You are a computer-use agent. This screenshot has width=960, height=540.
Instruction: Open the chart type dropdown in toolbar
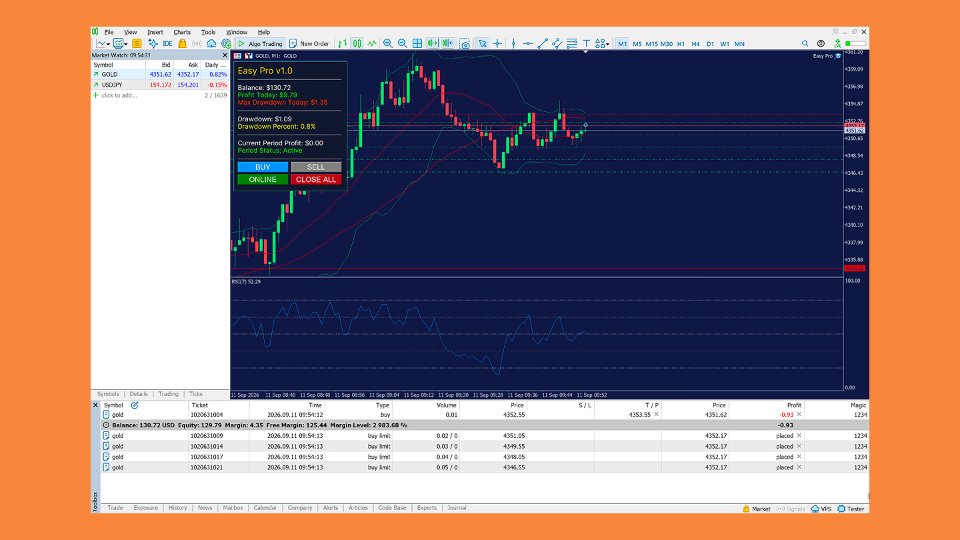(x=103, y=43)
